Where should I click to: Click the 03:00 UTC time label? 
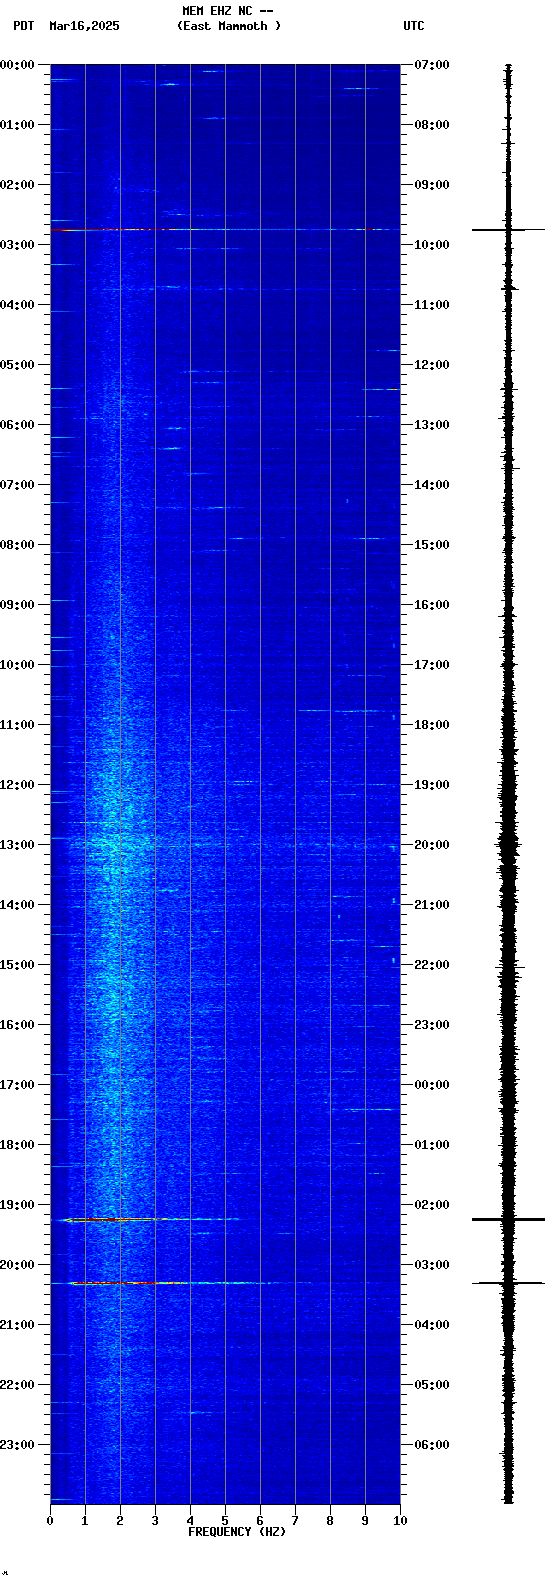click(432, 1265)
